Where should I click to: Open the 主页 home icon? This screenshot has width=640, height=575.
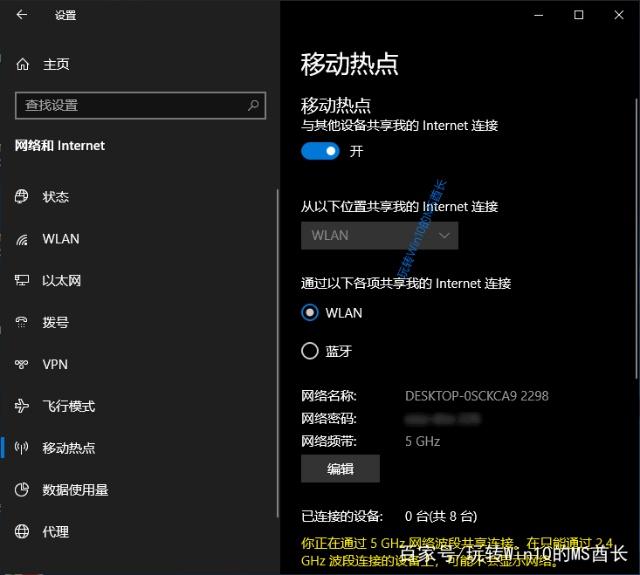coord(22,64)
